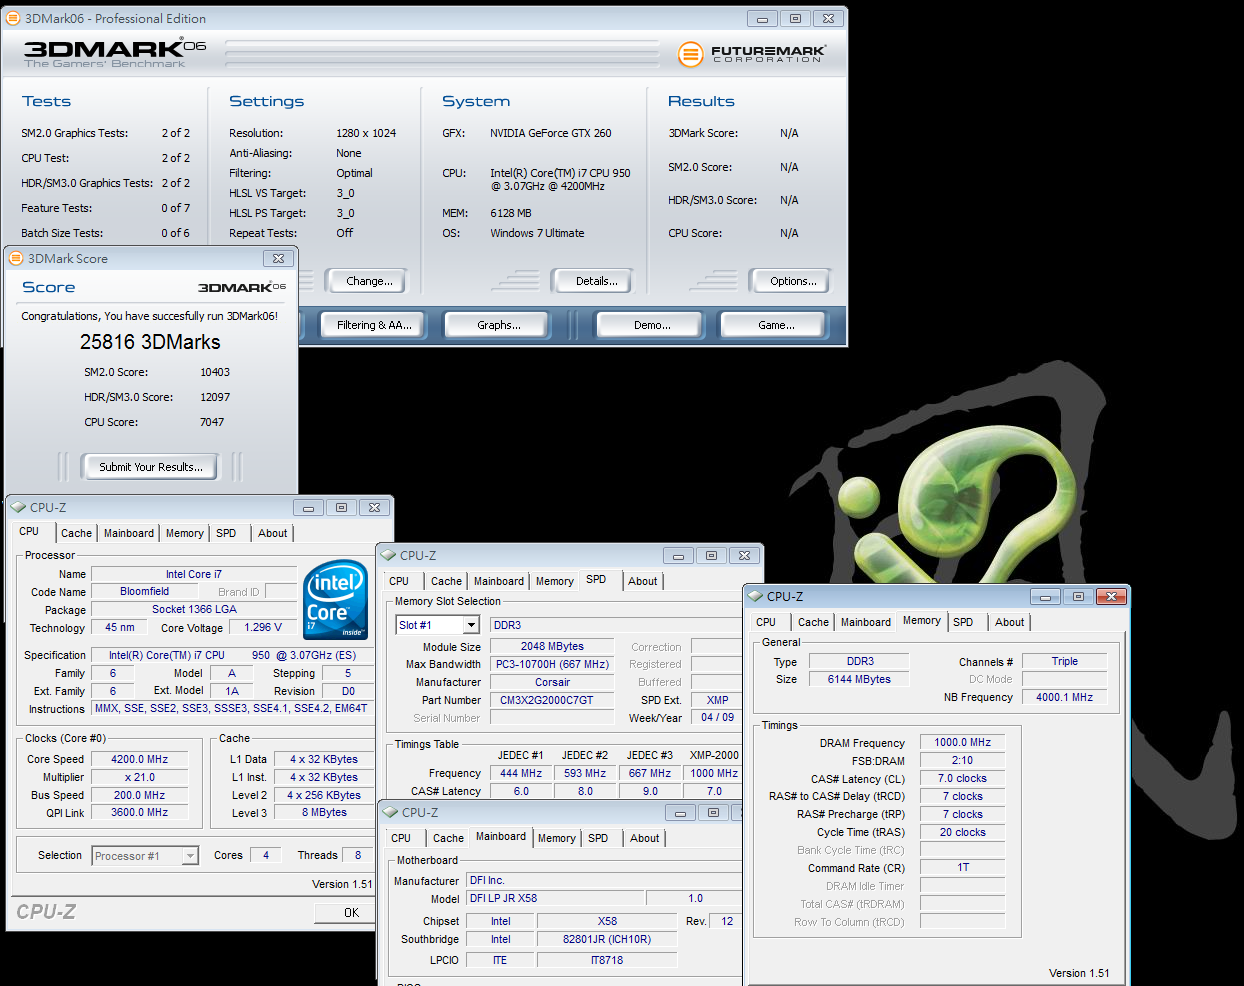
Task: Click Submit Your Results... button
Action: tap(150, 467)
